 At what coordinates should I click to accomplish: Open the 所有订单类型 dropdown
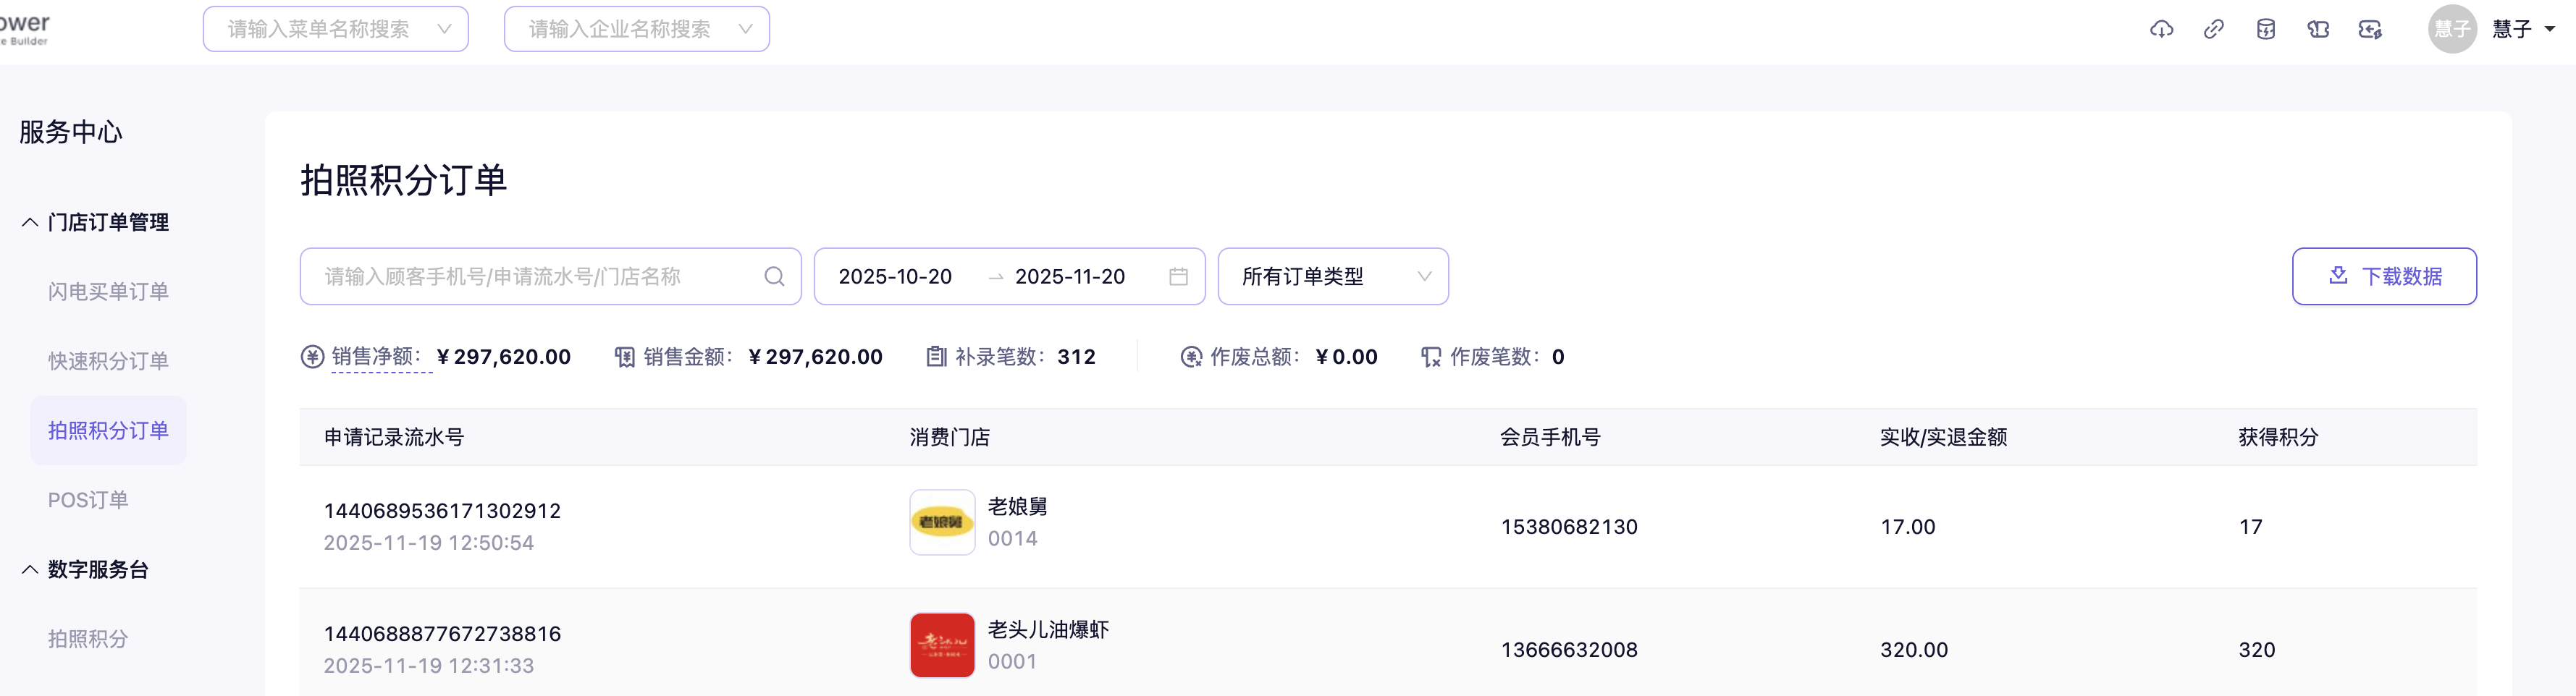(x=1332, y=277)
